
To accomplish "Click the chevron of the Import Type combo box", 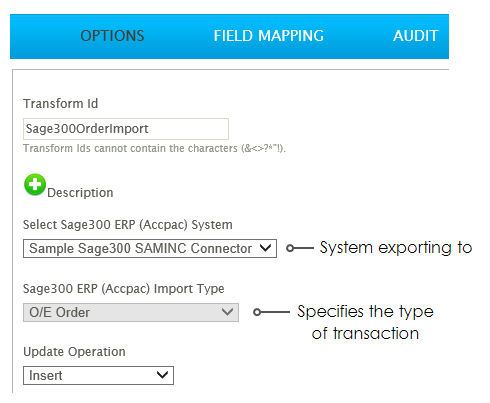I will point(227,312).
